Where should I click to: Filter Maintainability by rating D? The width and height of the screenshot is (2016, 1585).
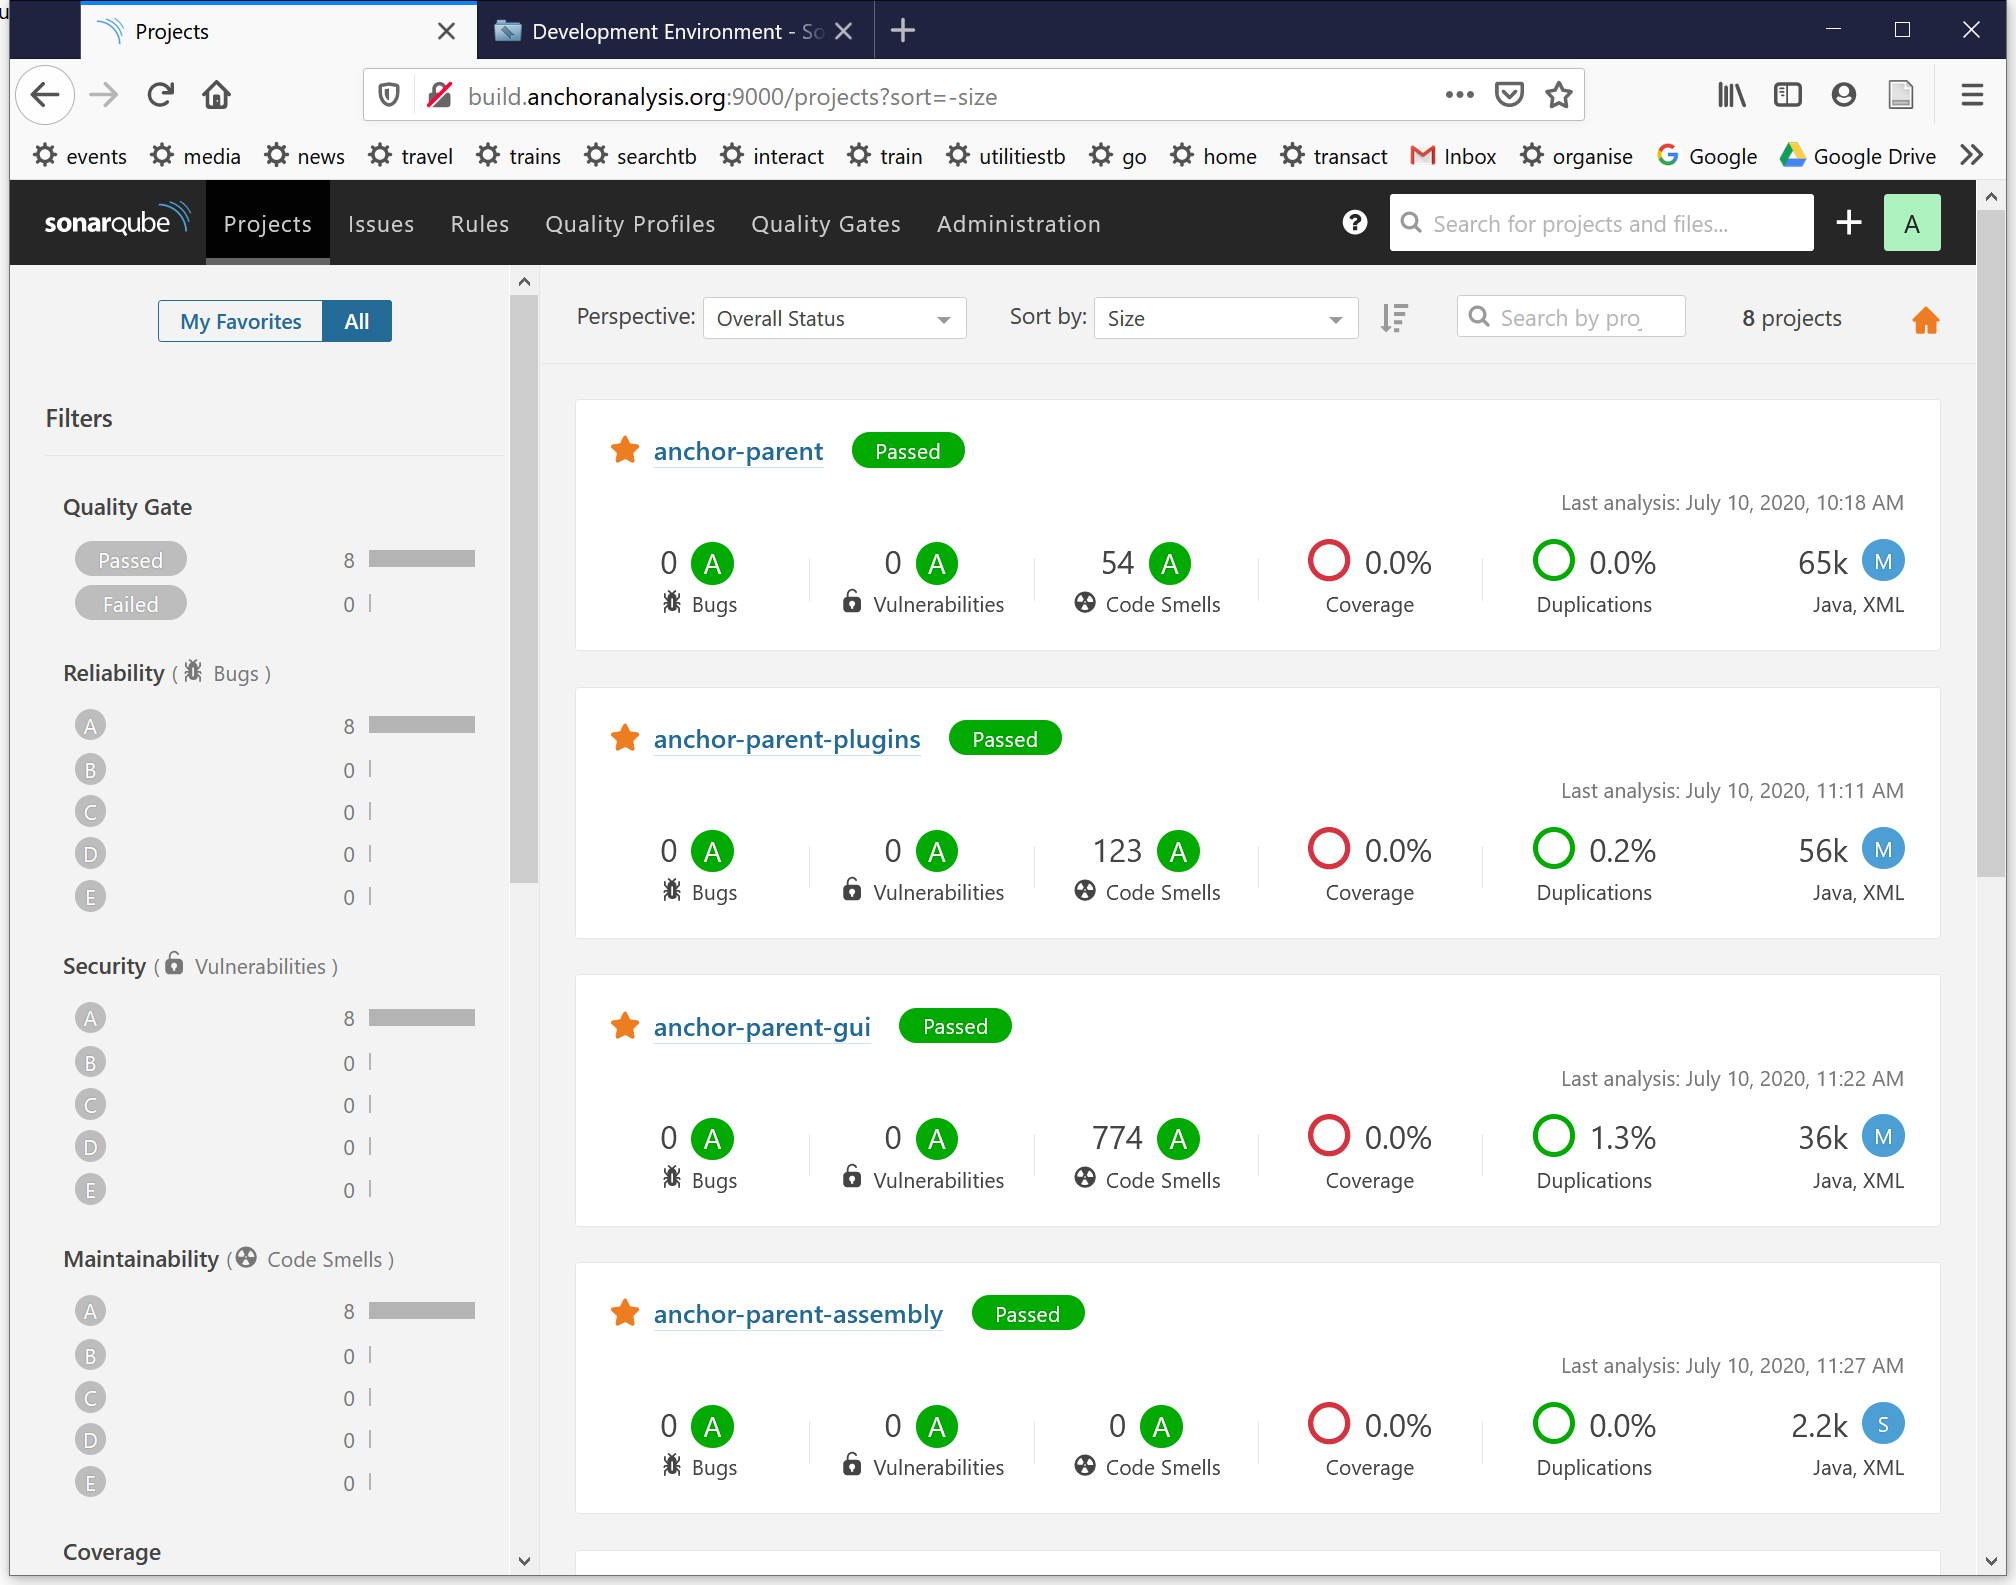pos(90,1439)
